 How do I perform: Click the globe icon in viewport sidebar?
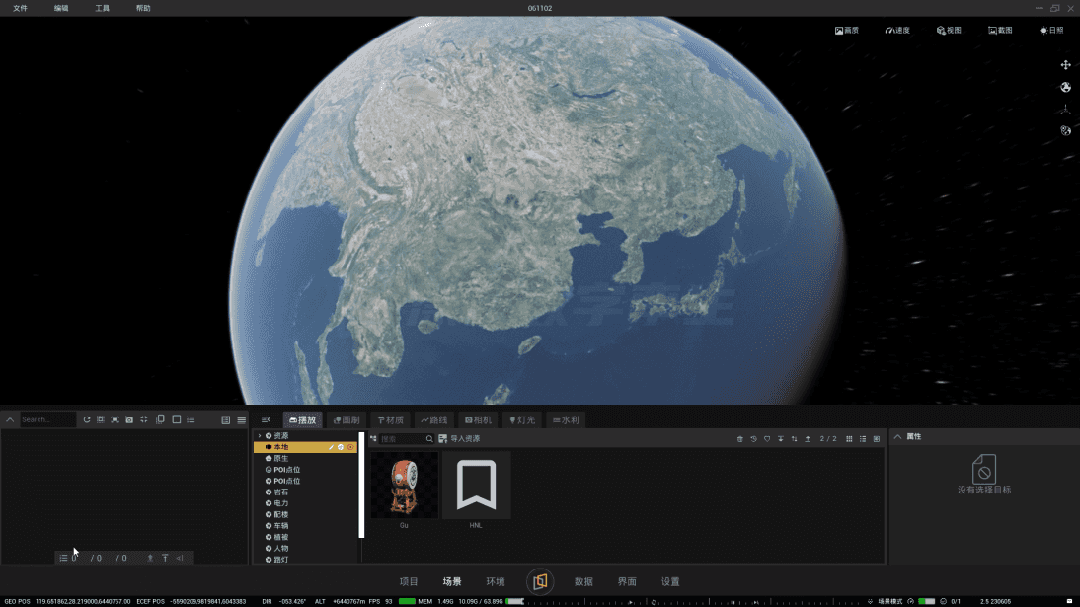point(1066,88)
